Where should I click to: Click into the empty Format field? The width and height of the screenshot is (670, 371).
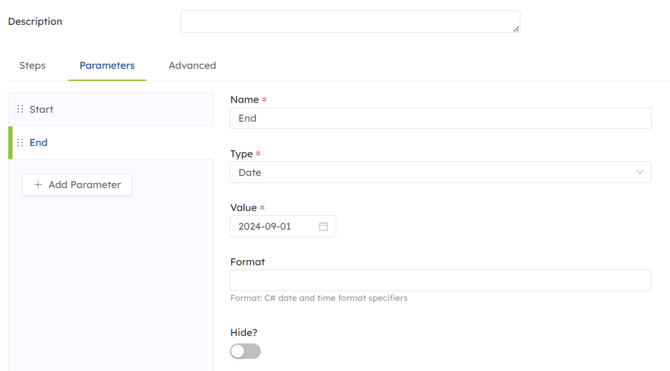(441, 280)
